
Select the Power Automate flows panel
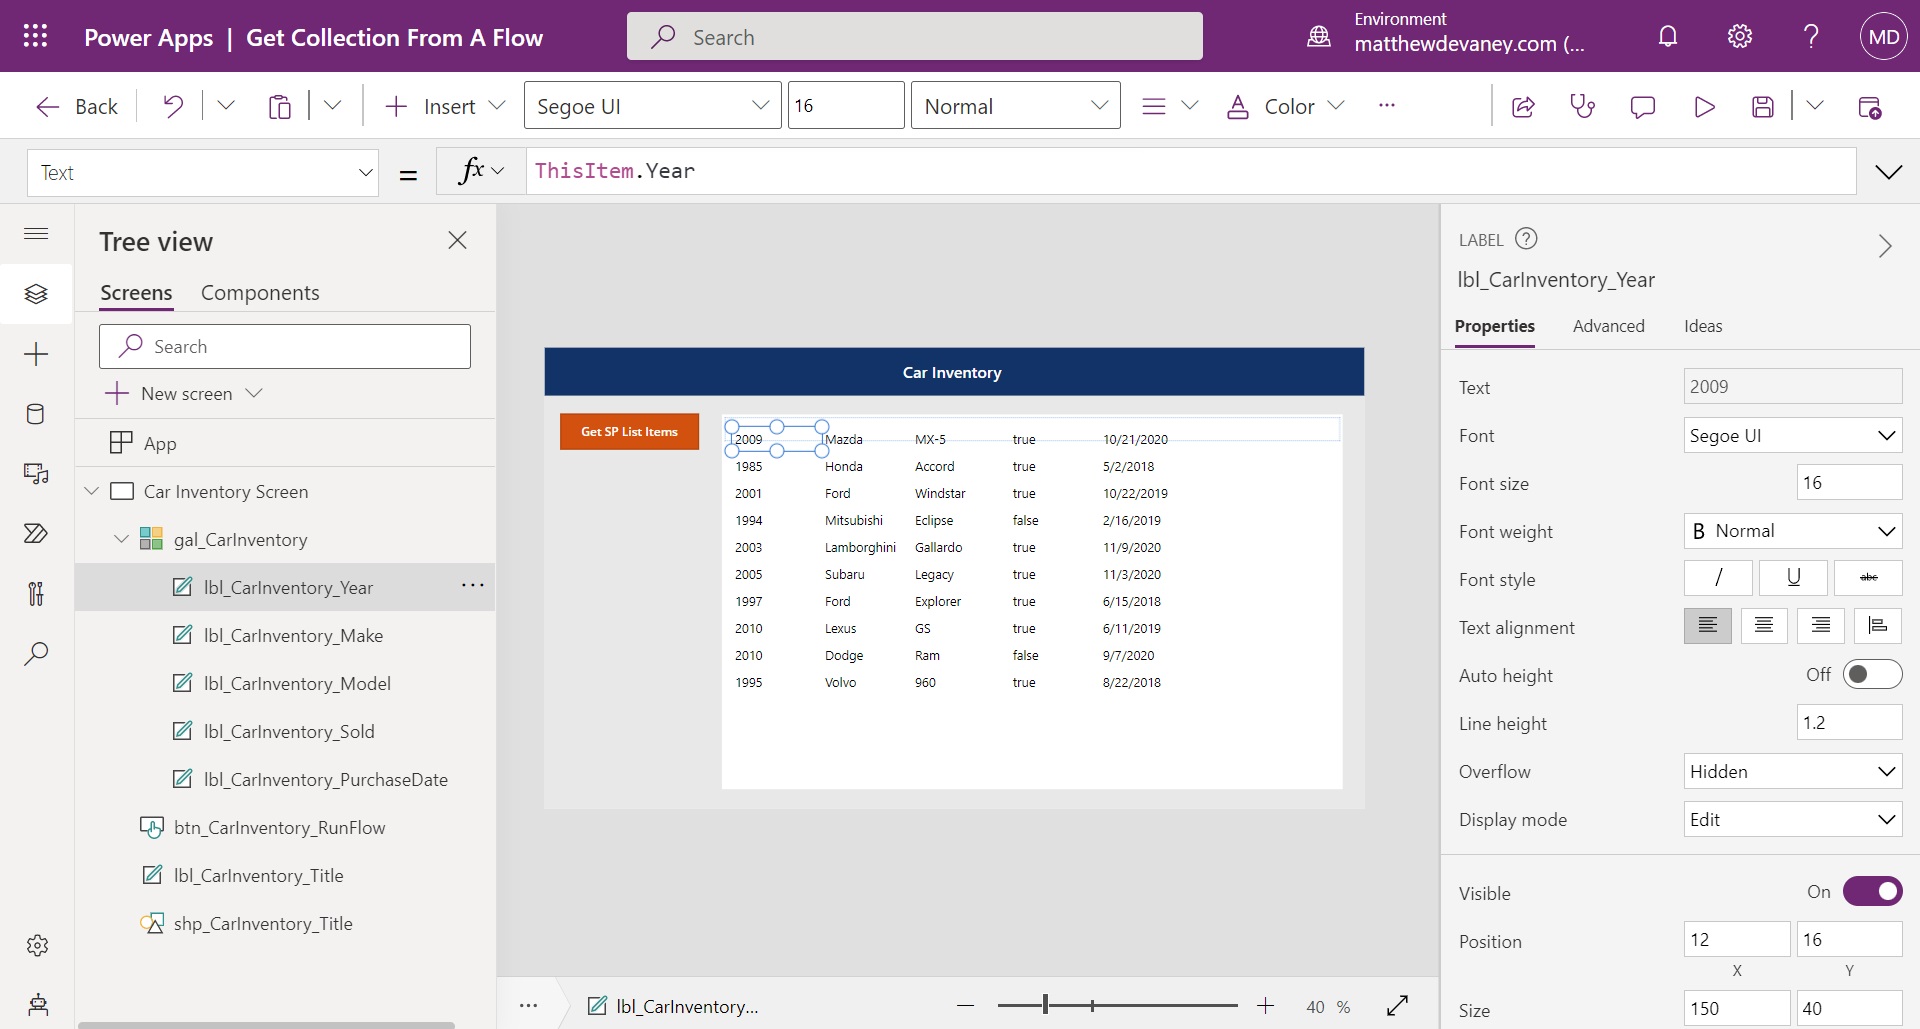point(36,534)
